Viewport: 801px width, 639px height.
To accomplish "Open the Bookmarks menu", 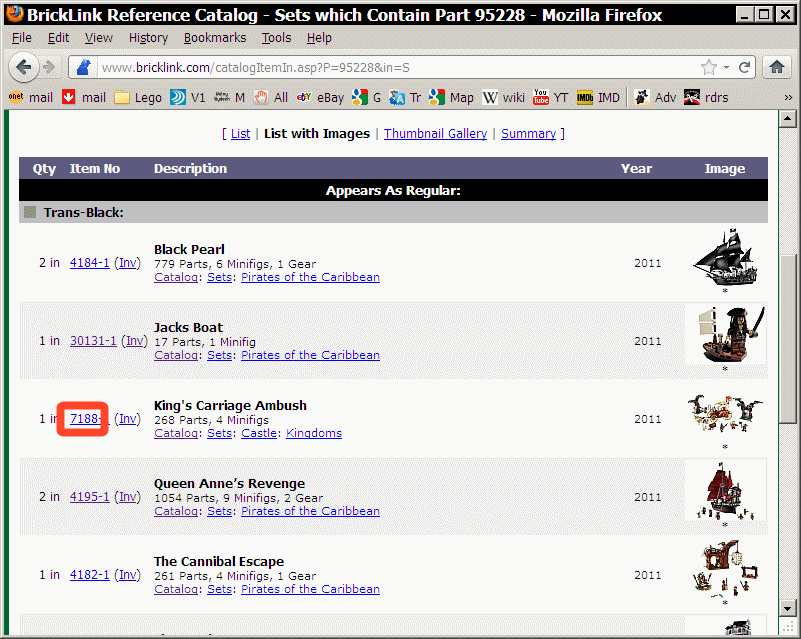I will click(x=215, y=38).
